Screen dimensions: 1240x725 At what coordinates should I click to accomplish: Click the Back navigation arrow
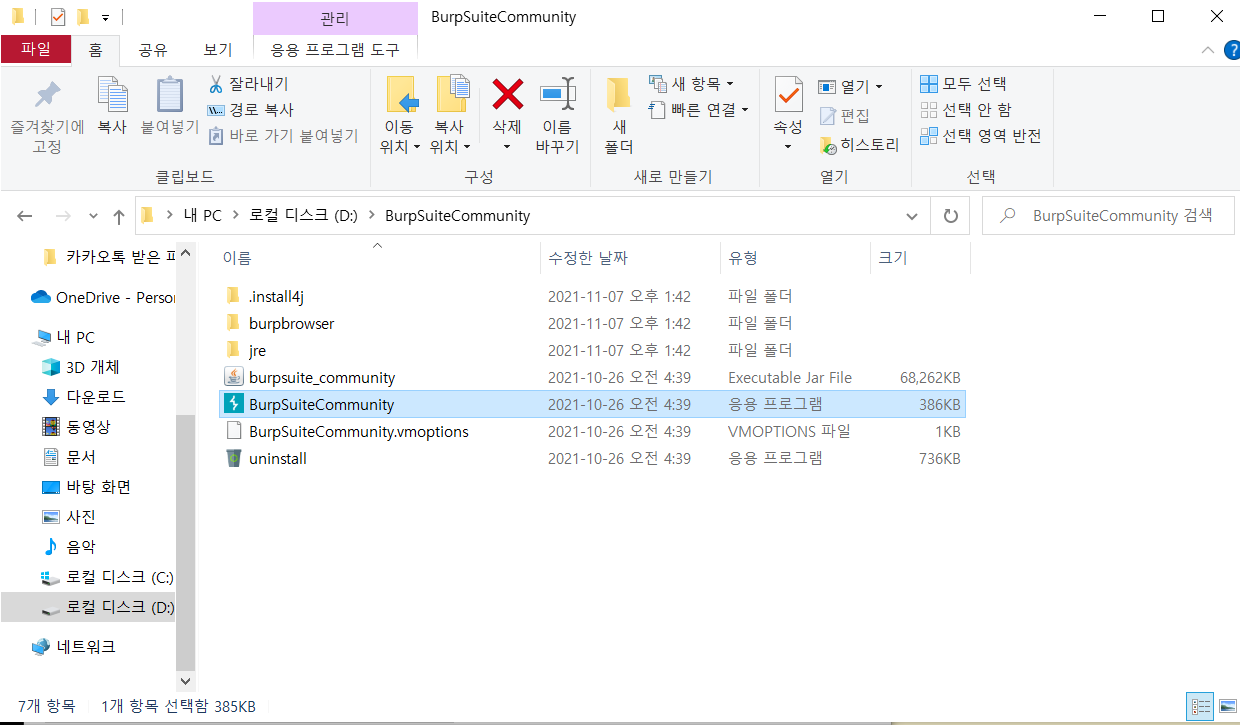pyautogui.click(x=25, y=216)
